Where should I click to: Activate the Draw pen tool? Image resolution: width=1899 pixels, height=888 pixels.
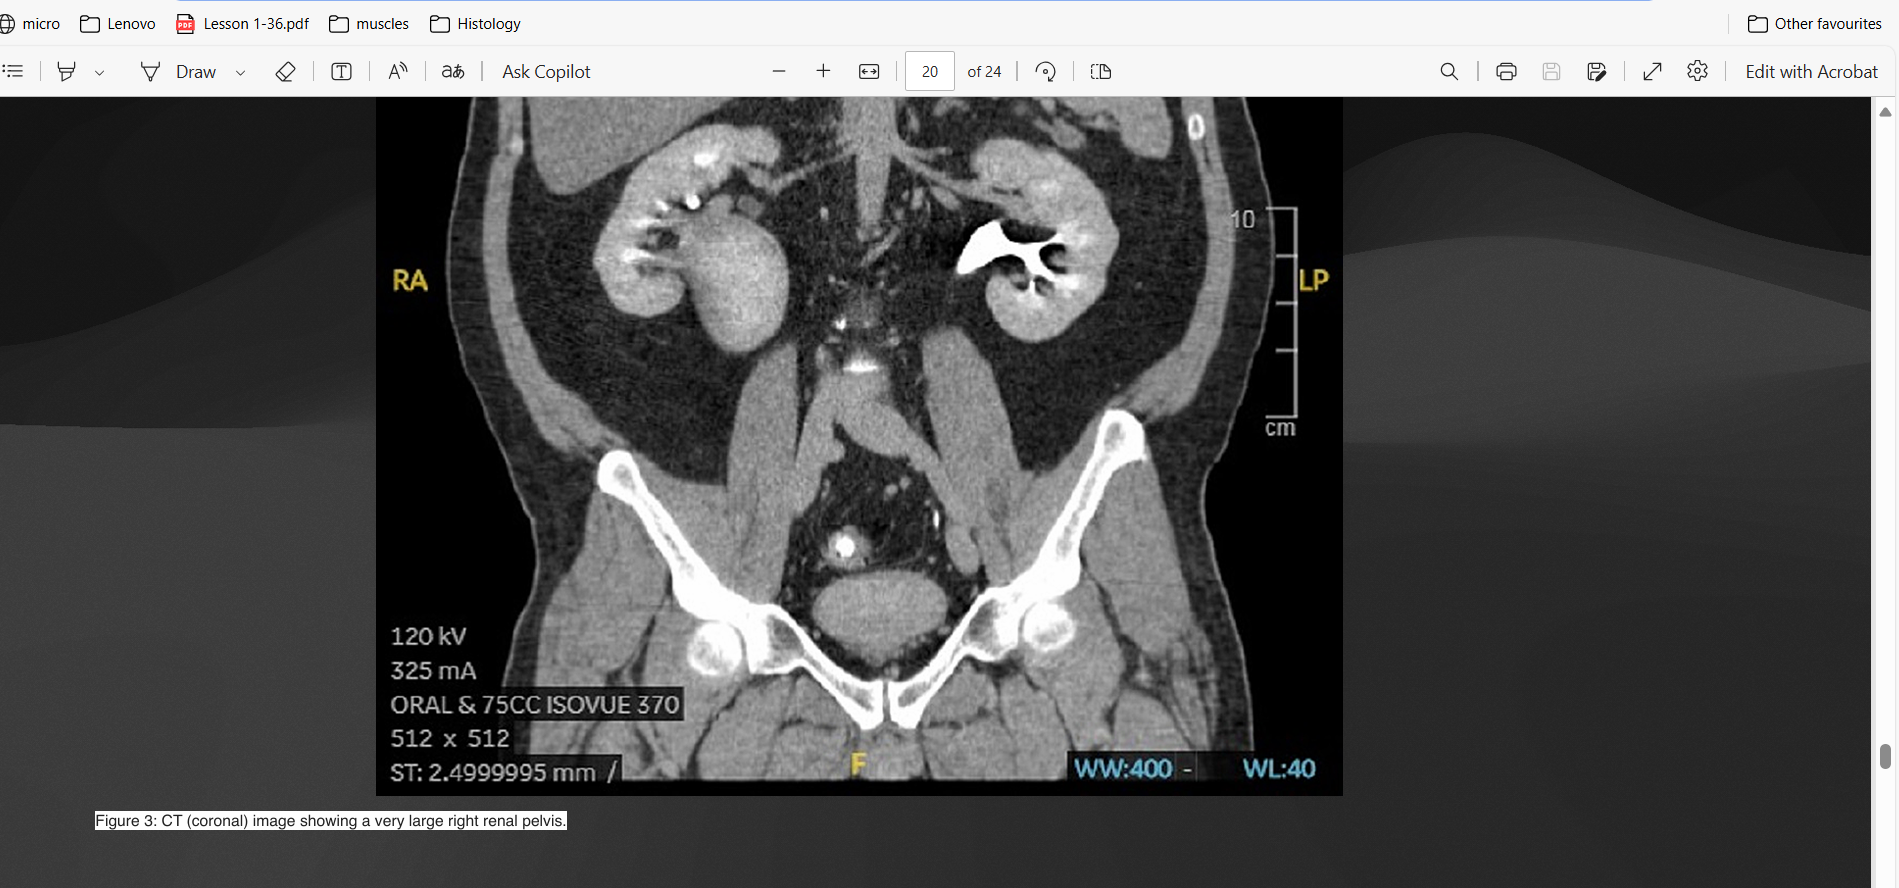(179, 71)
